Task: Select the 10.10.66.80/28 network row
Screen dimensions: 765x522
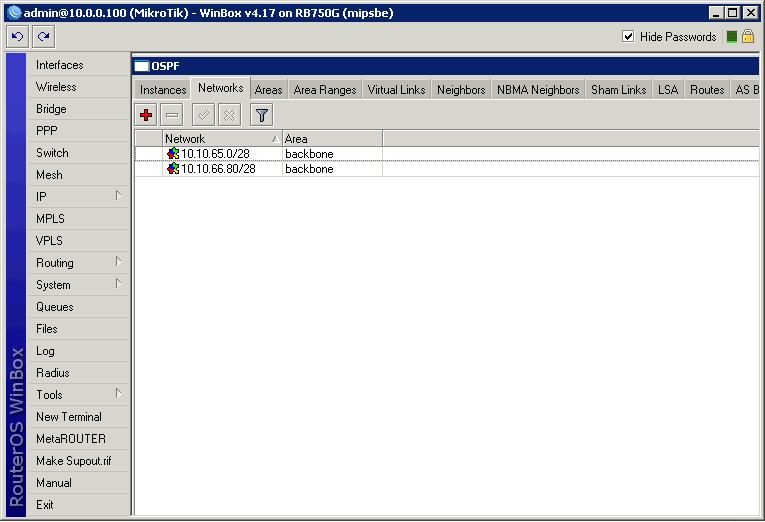Action: point(446,169)
